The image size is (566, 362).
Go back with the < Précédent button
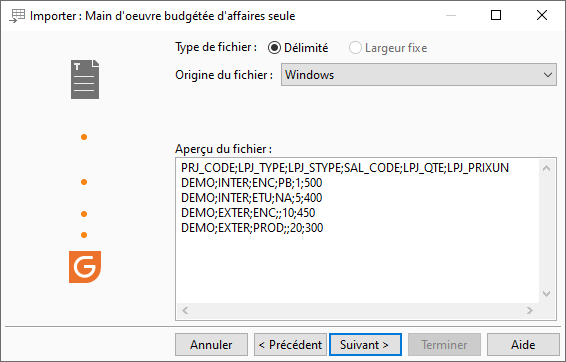(x=290, y=345)
